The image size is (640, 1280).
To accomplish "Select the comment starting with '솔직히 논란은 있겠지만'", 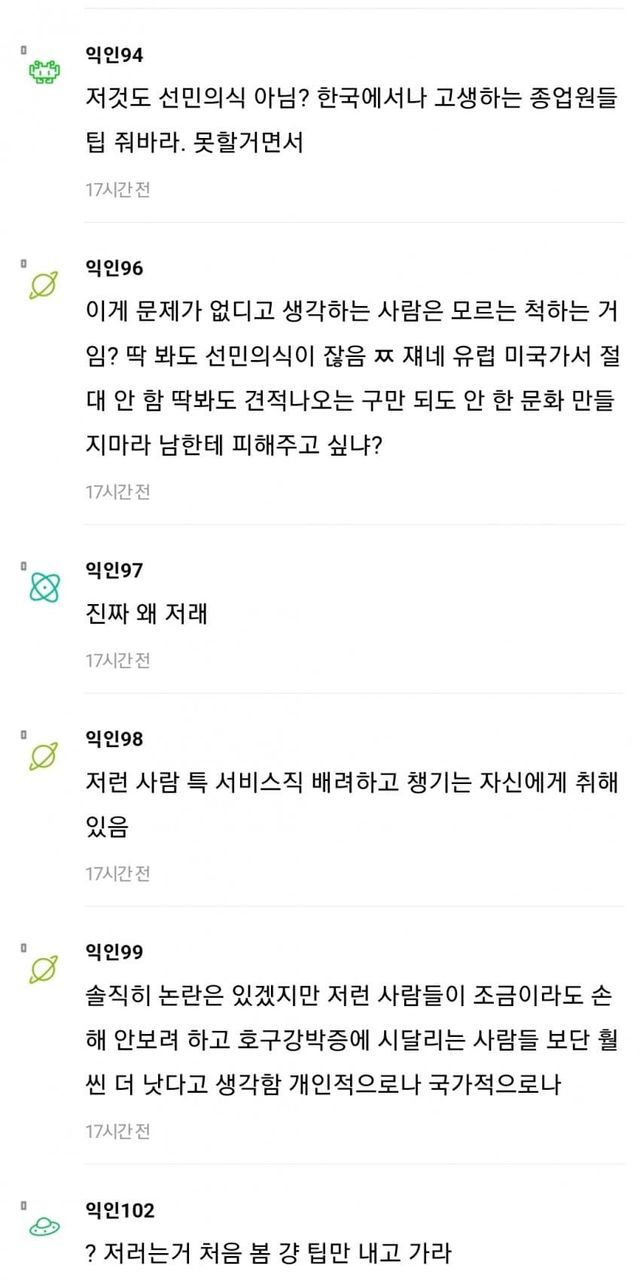I will point(352,1041).
